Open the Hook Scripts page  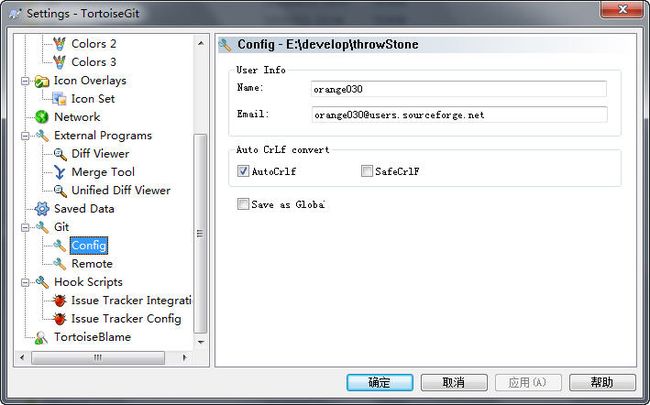88,282
